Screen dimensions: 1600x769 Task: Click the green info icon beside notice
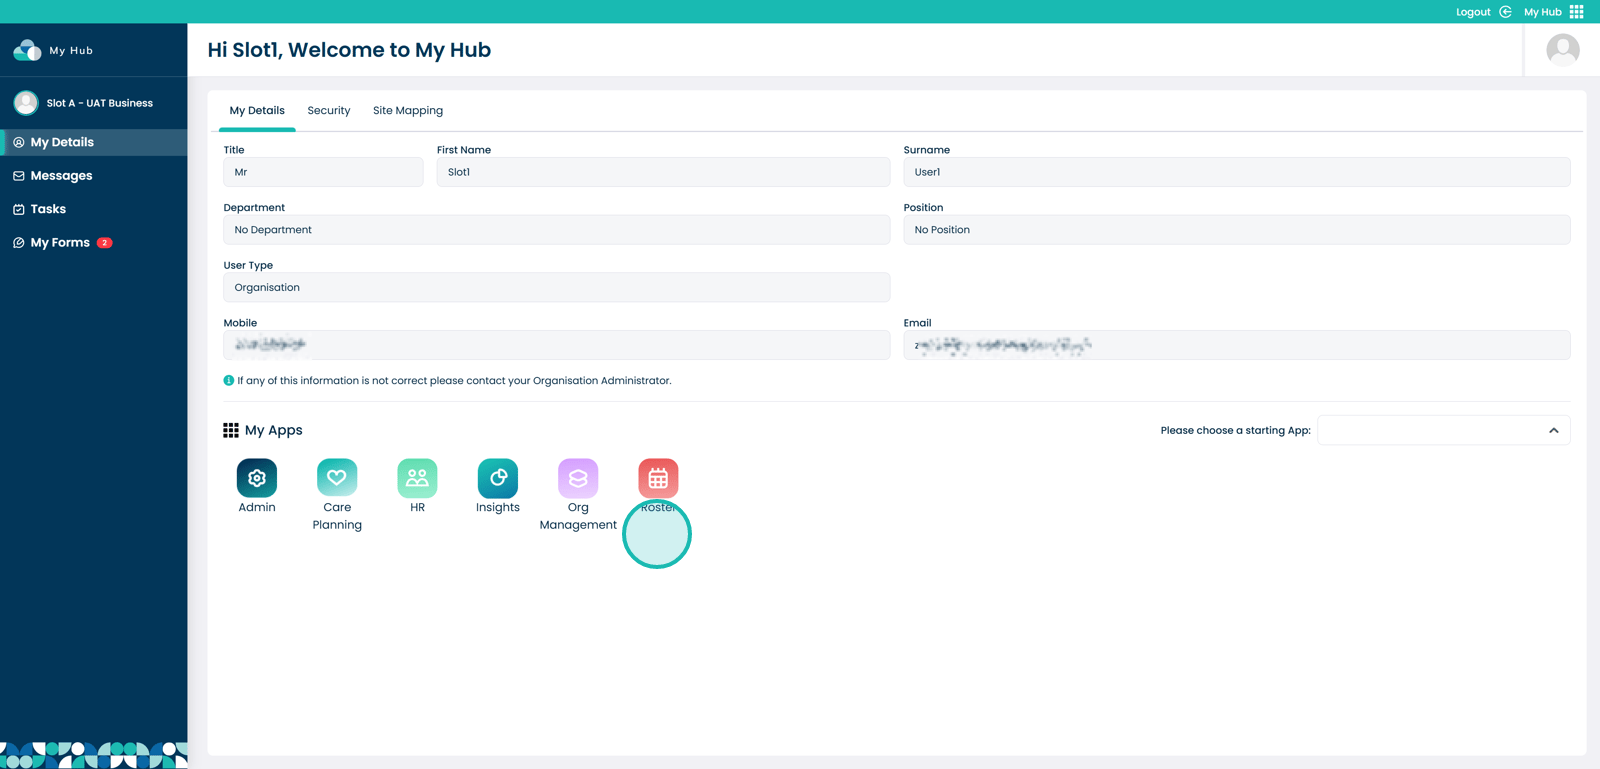[x=228, y=380]
